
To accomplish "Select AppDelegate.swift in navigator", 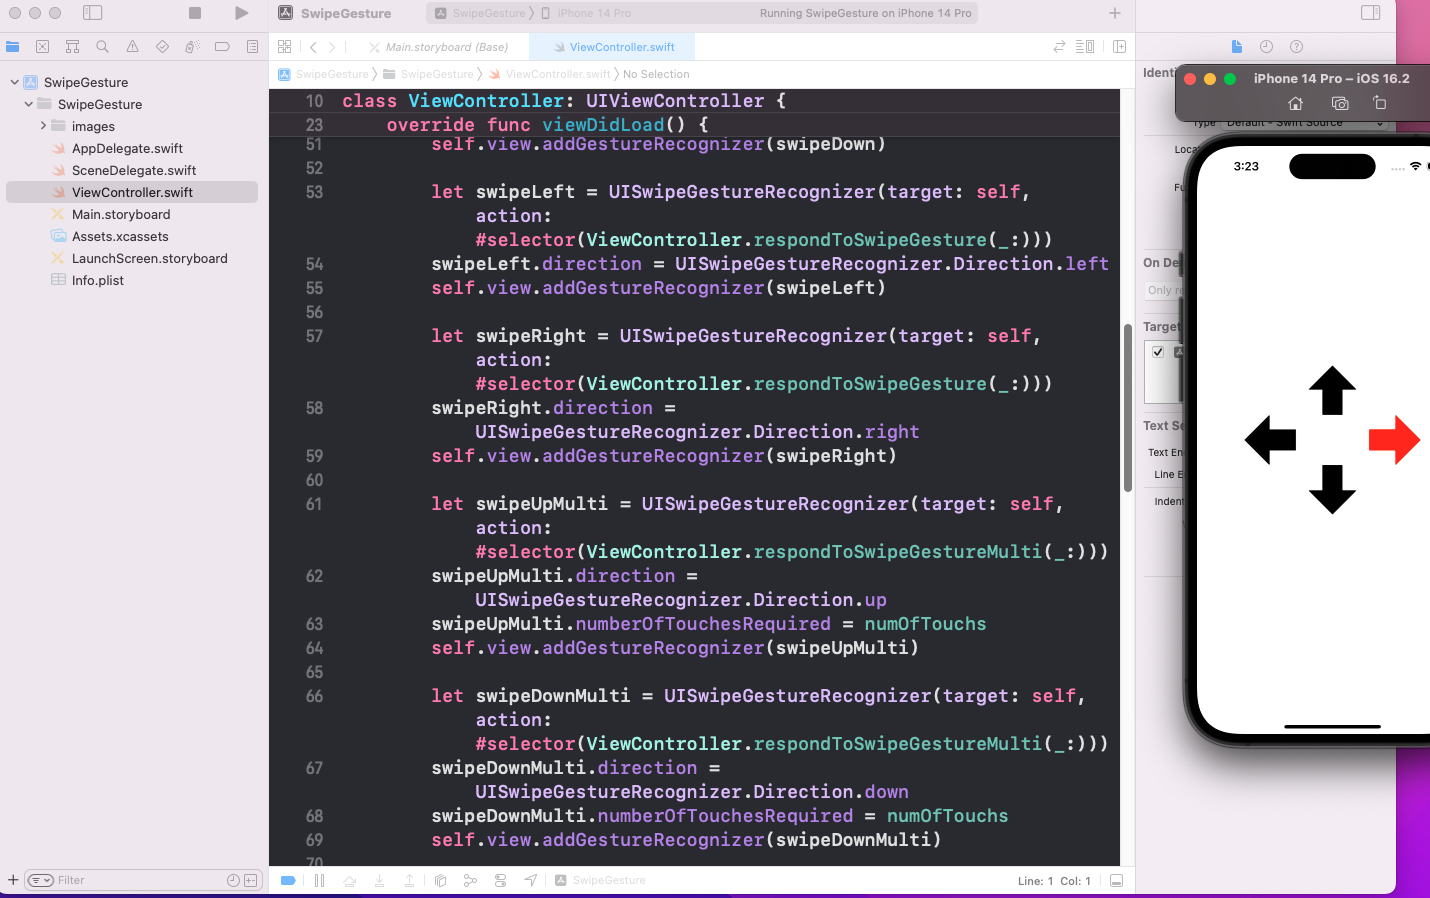I will 127,148.
